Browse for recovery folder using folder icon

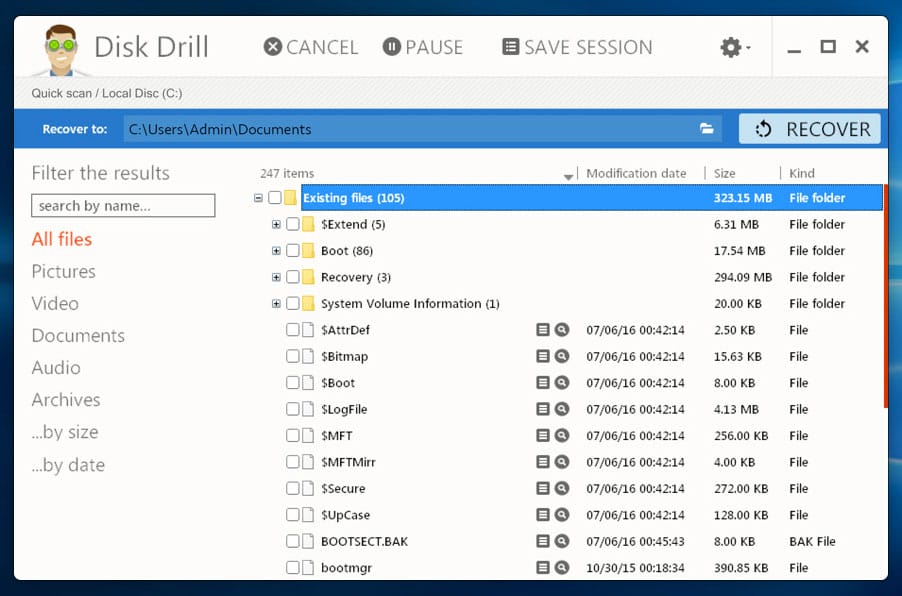[707, 129]
